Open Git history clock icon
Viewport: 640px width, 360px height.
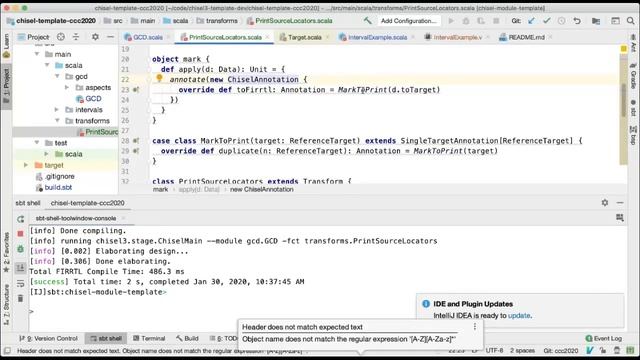tap(562, 21)
